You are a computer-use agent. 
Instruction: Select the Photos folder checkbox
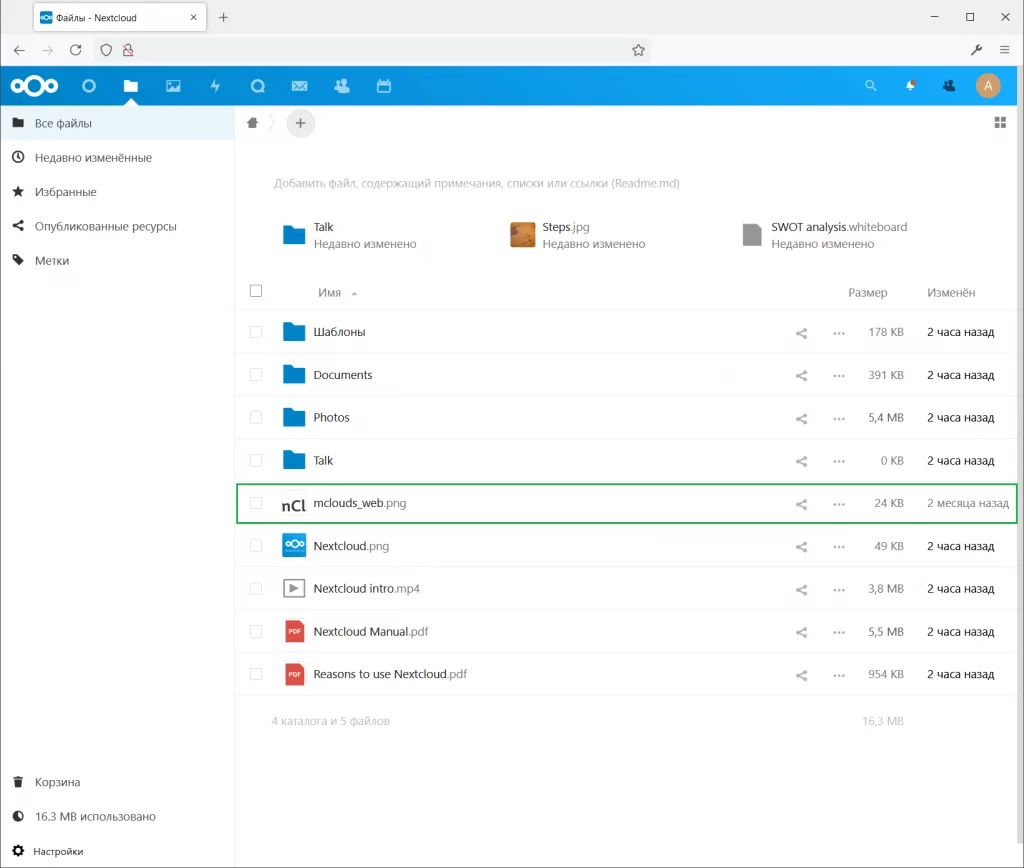pos(256,417)
